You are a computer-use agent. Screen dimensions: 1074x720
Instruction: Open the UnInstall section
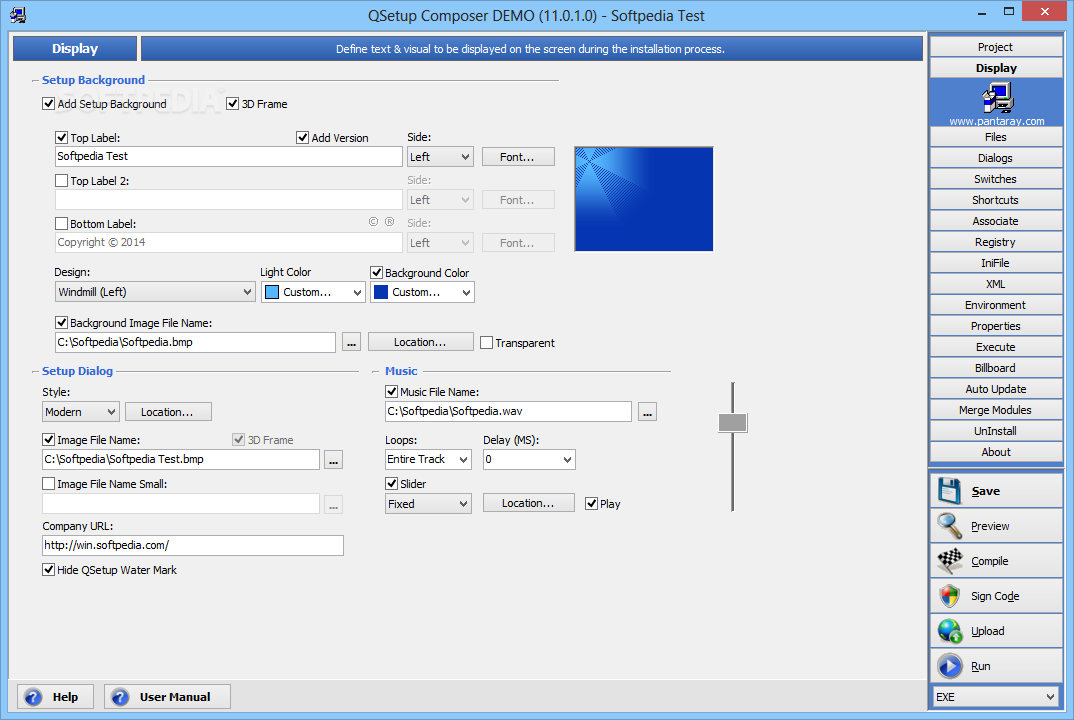tap(996, 431)
